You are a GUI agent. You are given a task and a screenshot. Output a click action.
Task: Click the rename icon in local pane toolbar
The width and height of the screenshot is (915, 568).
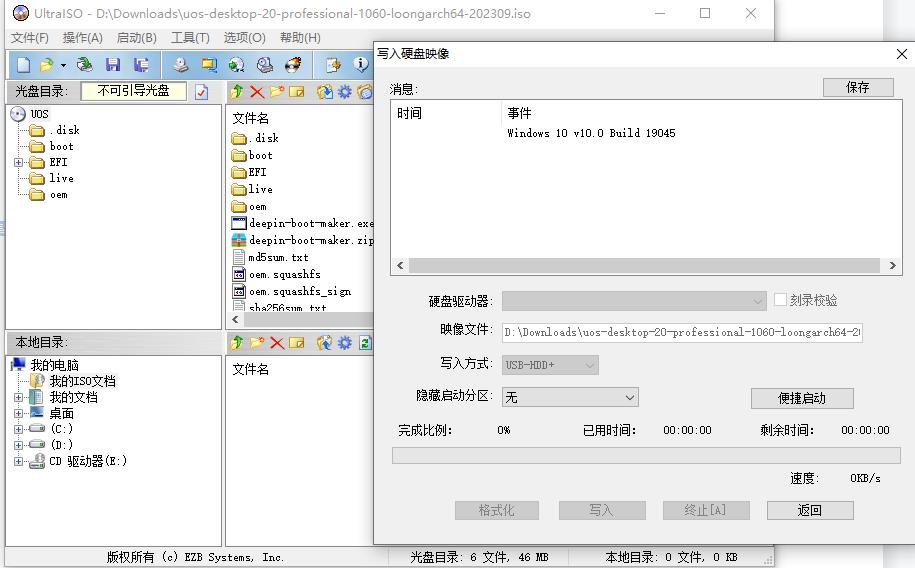296,343
